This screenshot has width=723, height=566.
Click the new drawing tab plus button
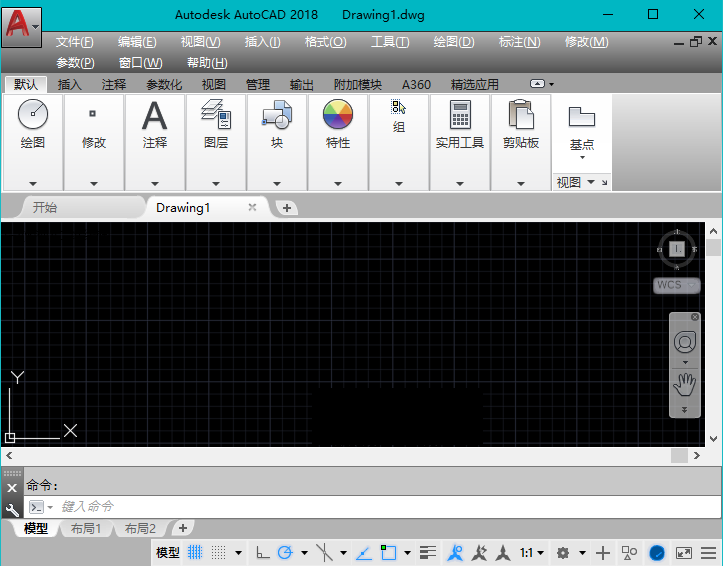coord(287,207)
